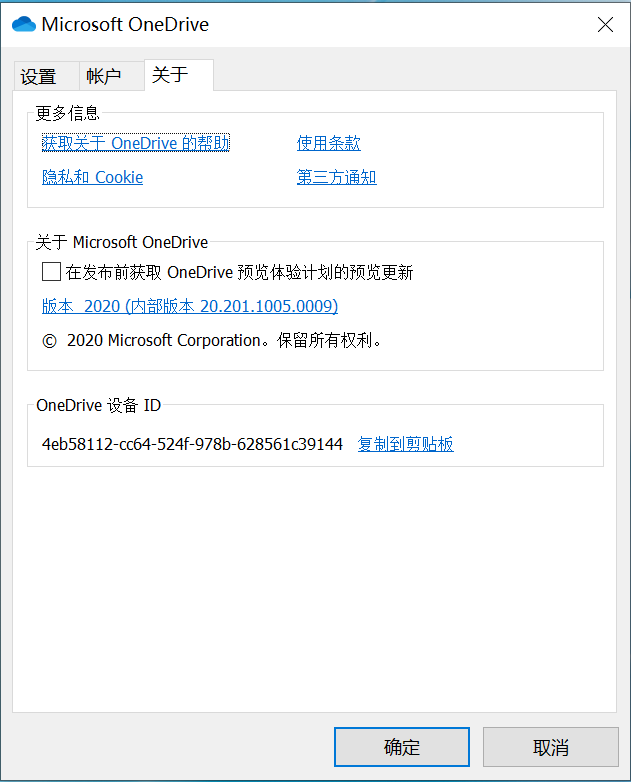The image size is (631, 782).
Task: Open the 第三方通知 link
Action: tap(336, 177)
